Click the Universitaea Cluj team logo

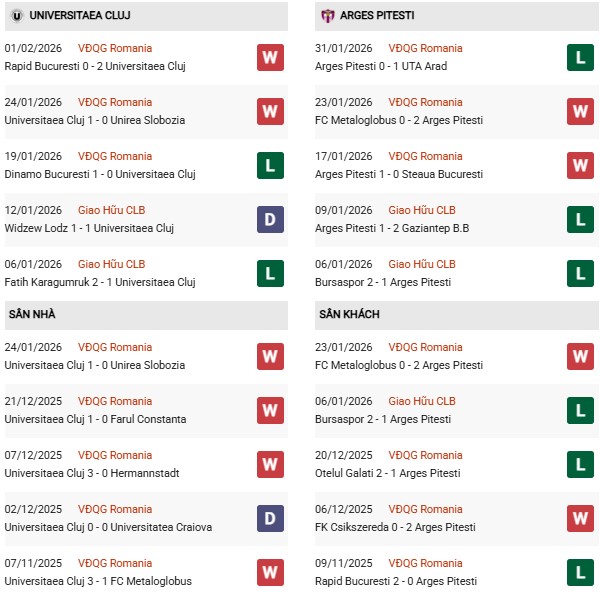tap(17, 16)
